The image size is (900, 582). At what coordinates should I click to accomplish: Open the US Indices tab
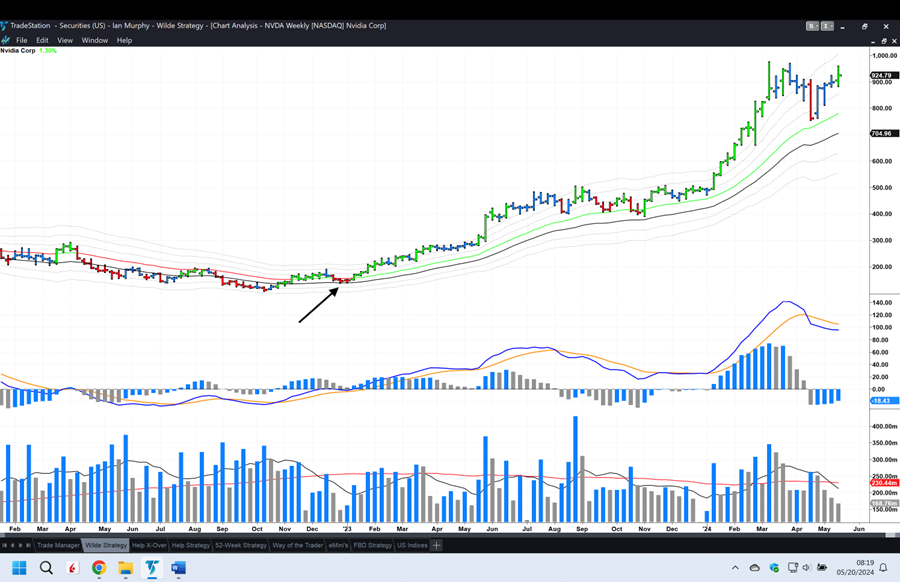(412, 545)
